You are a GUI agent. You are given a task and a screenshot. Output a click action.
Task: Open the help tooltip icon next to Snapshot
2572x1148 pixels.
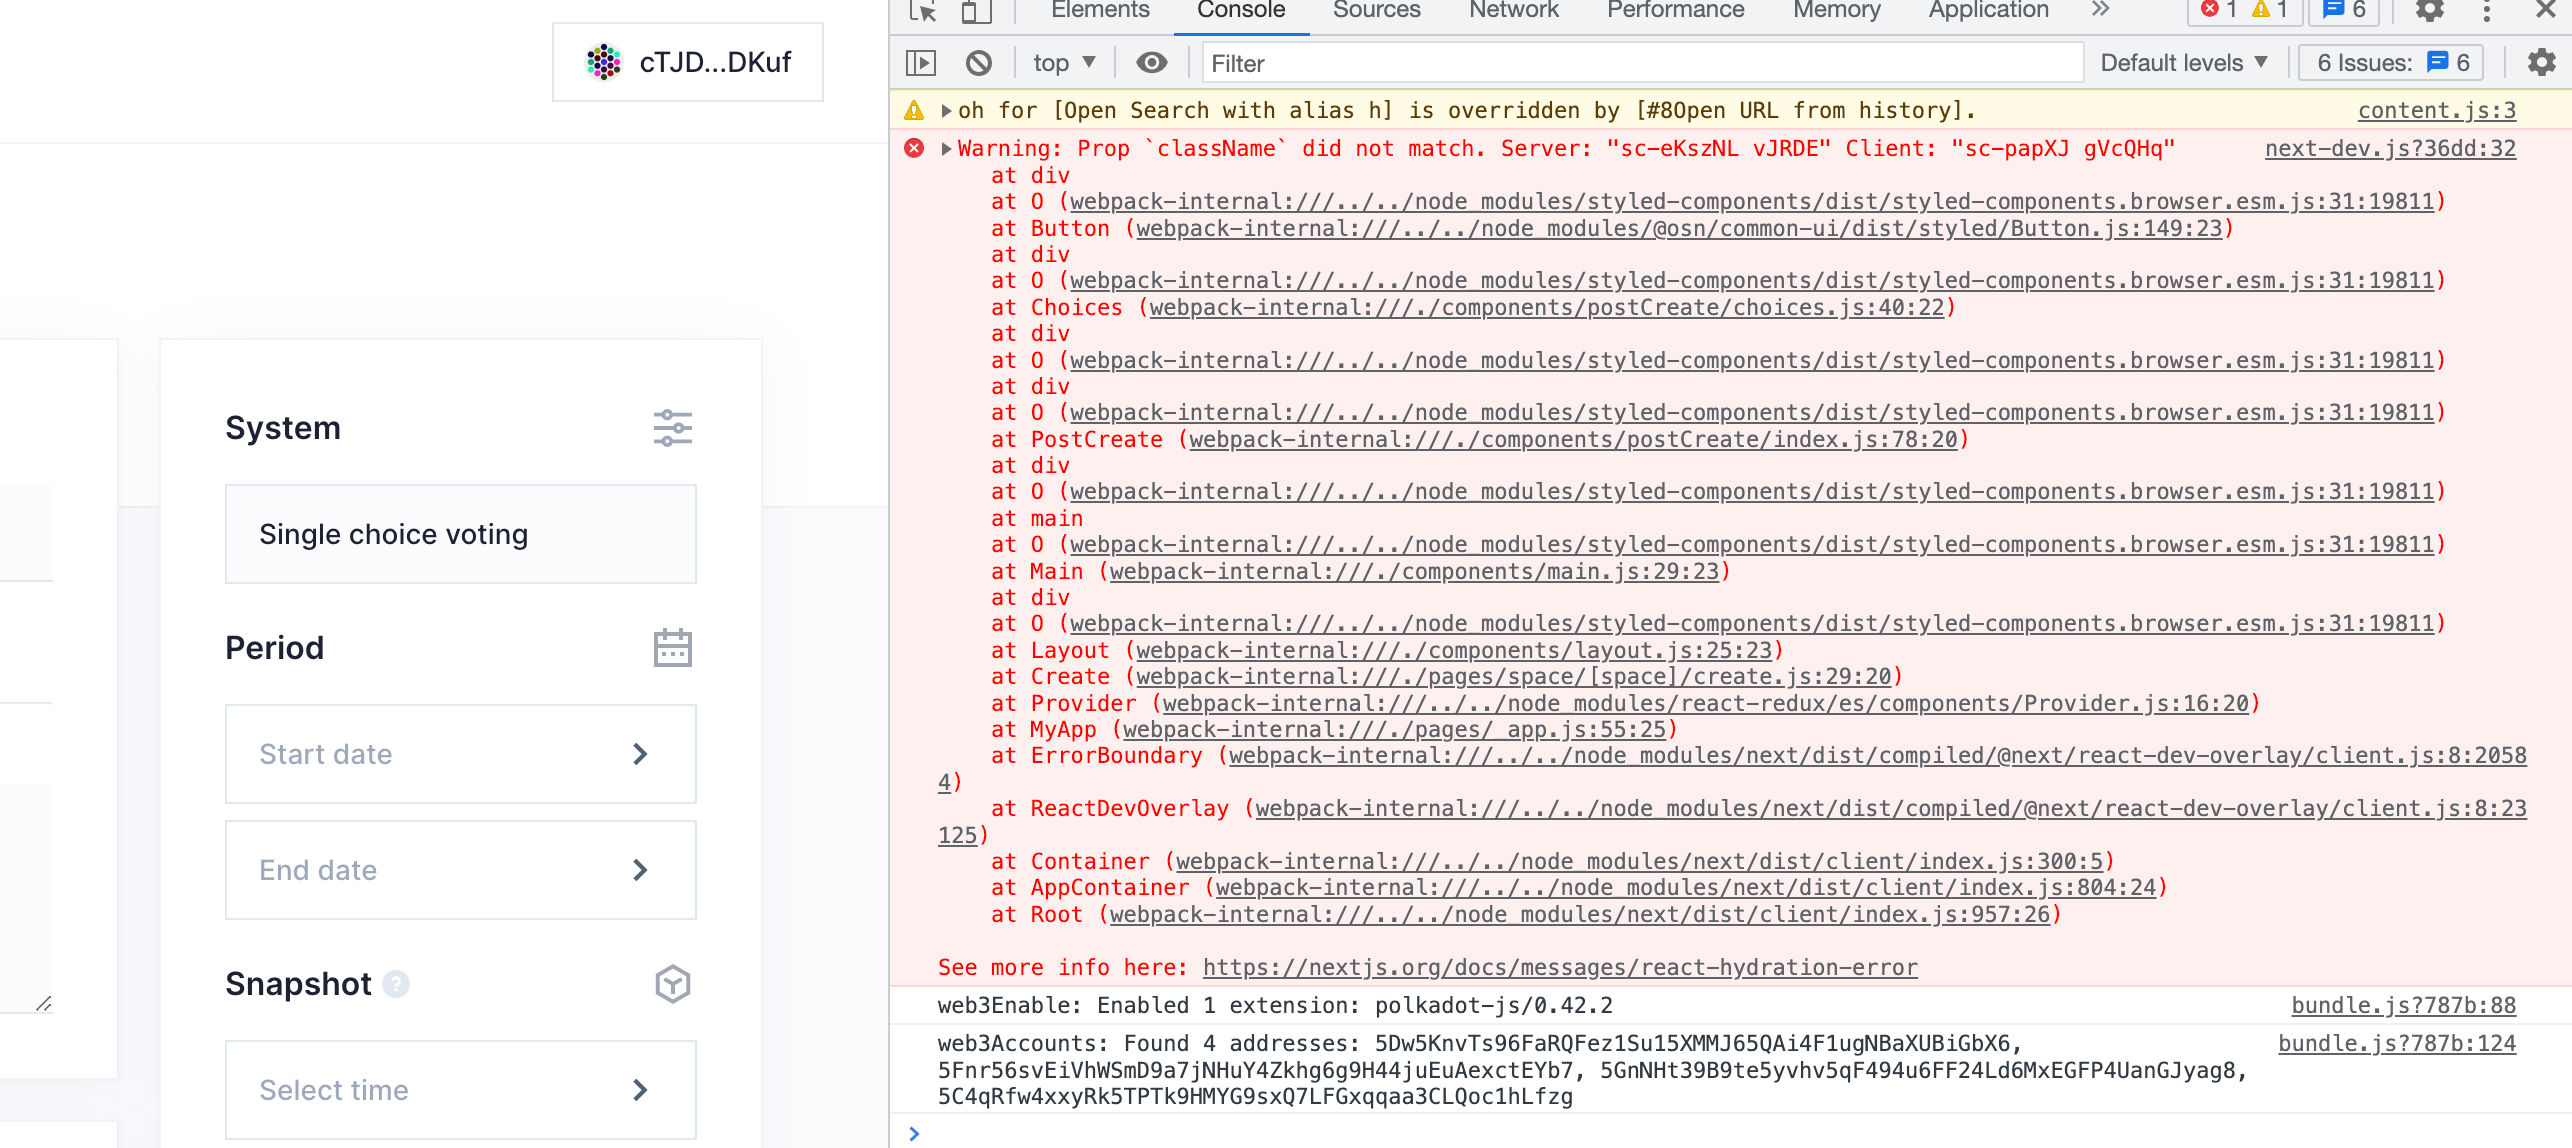click(396, 986)
